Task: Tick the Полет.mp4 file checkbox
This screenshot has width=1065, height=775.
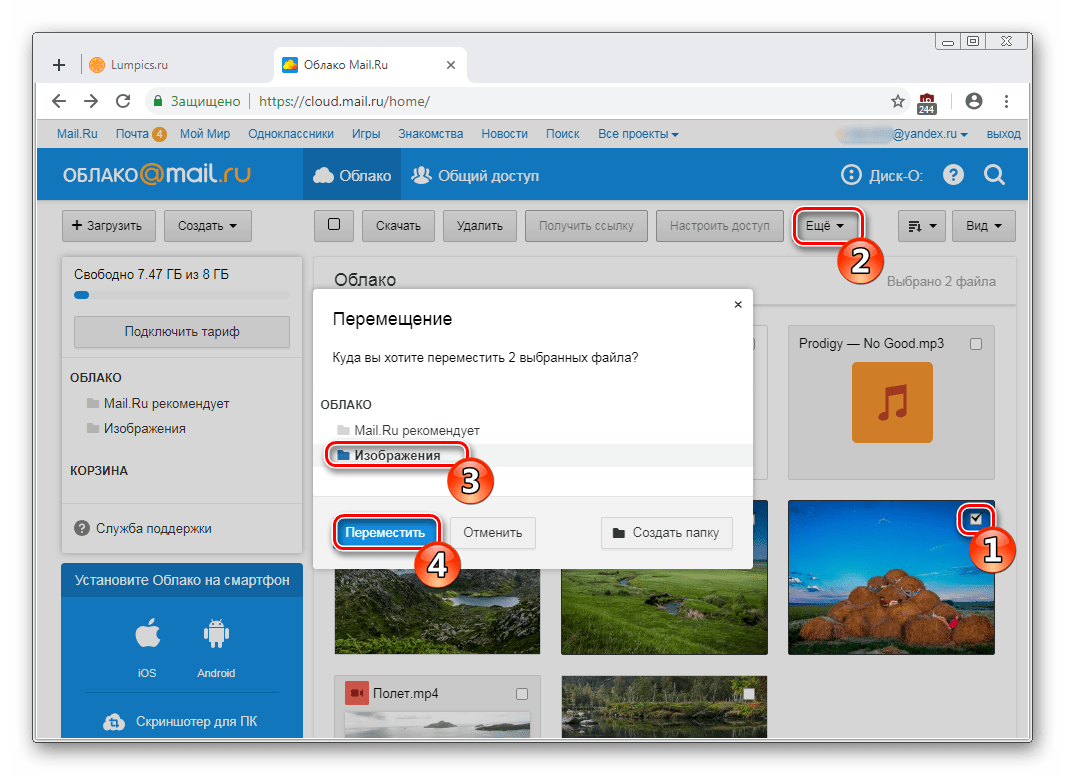Action: tap(521, 693)
